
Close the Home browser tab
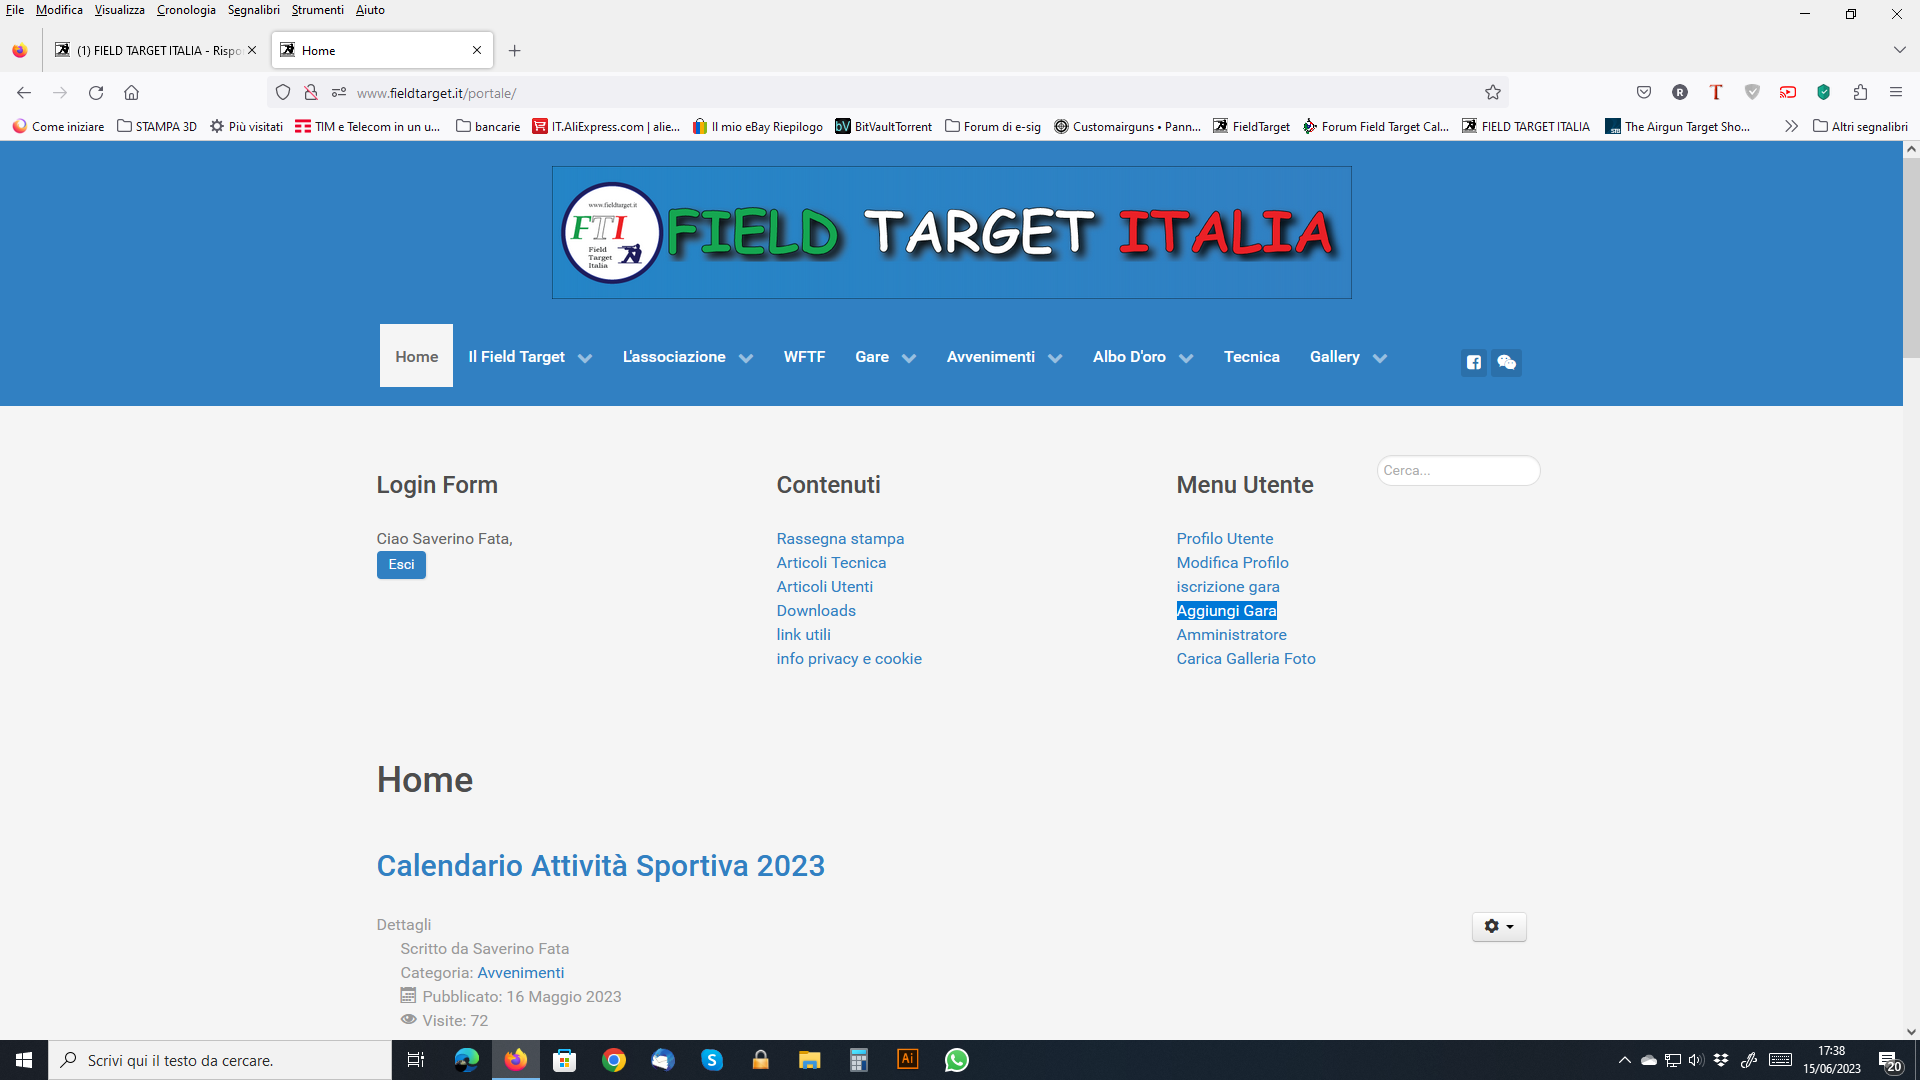pyautogui.click(x=477, y=50)
